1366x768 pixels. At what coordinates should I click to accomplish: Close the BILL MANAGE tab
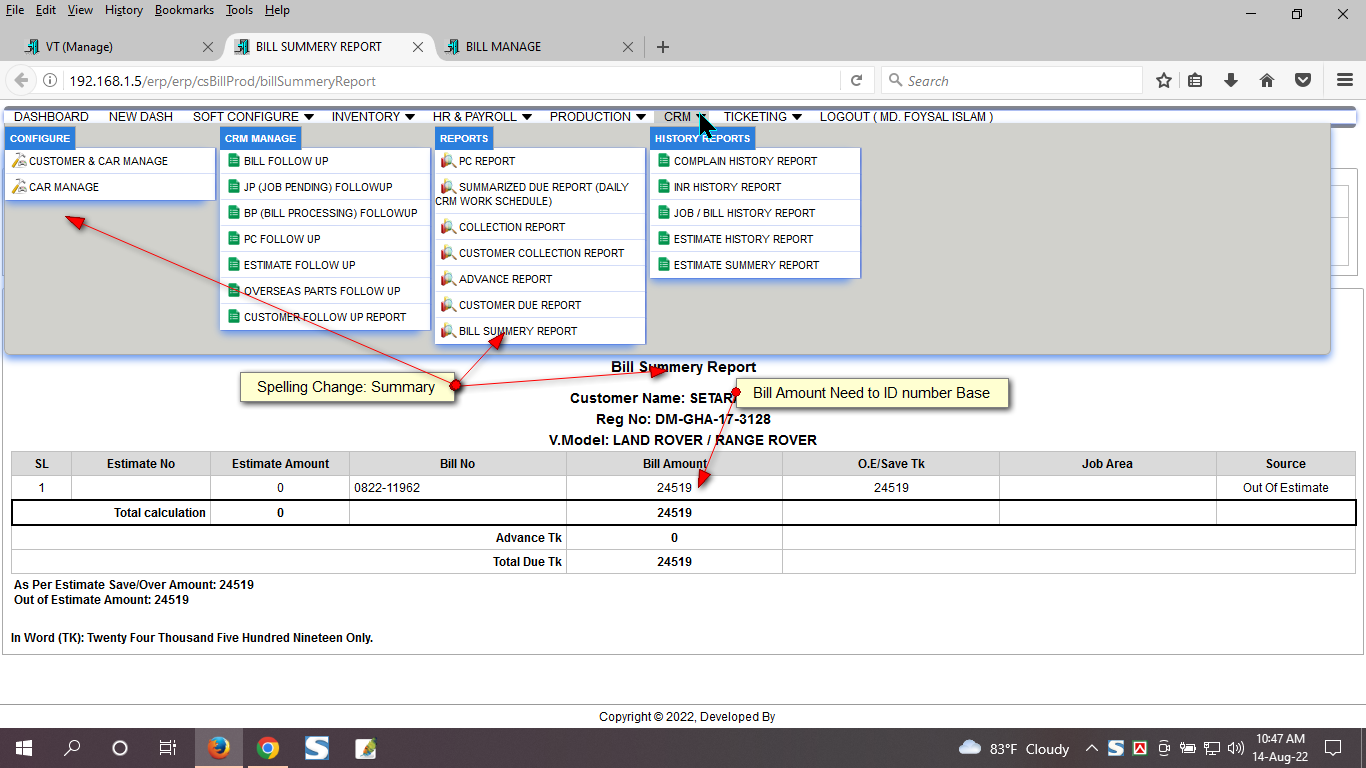coord(628,47)
